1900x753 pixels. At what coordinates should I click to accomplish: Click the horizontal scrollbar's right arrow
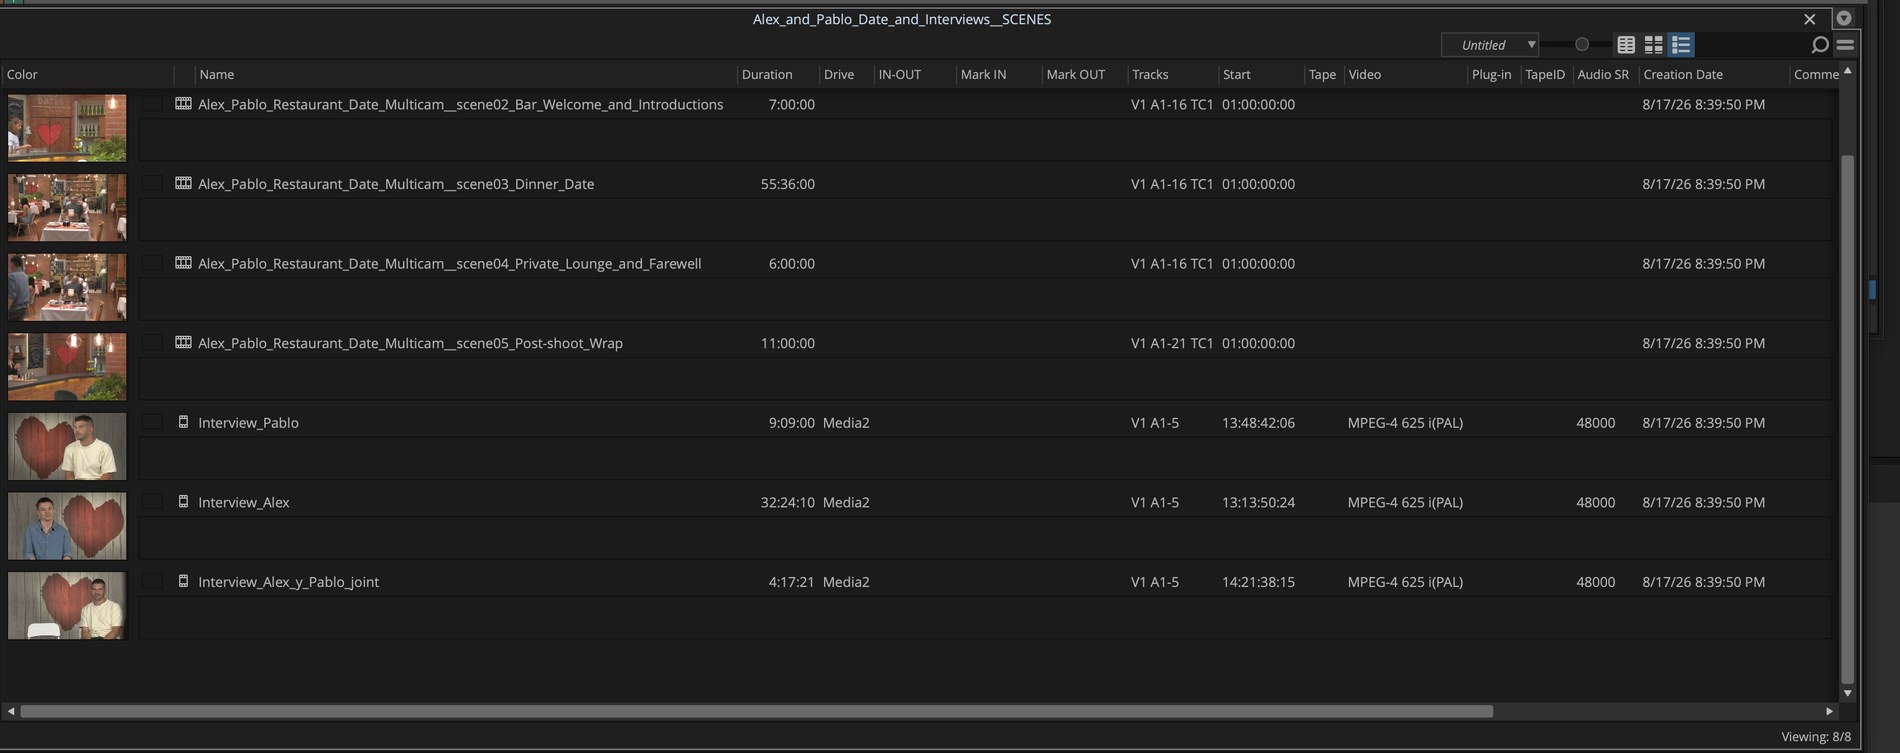[1829, 711]
